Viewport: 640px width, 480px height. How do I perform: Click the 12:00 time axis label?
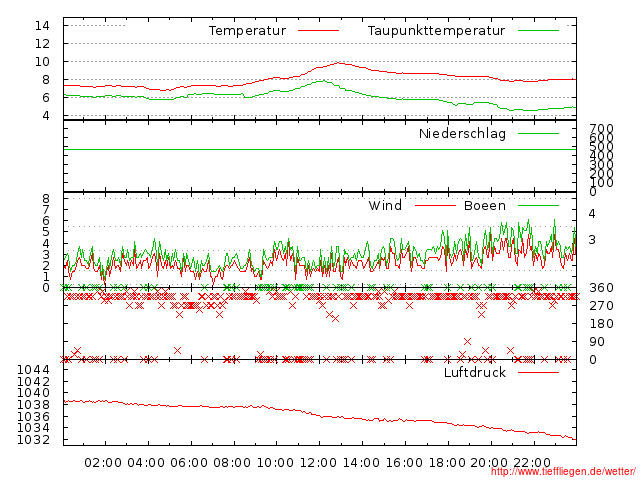coord(318,463)
